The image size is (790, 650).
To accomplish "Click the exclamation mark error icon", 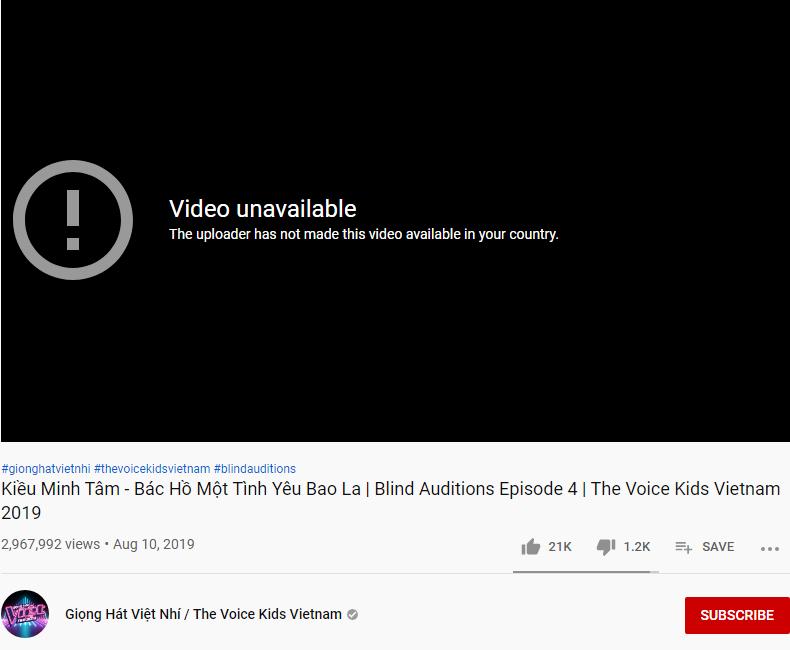I will pyautogui.click(x=73, y=220).
